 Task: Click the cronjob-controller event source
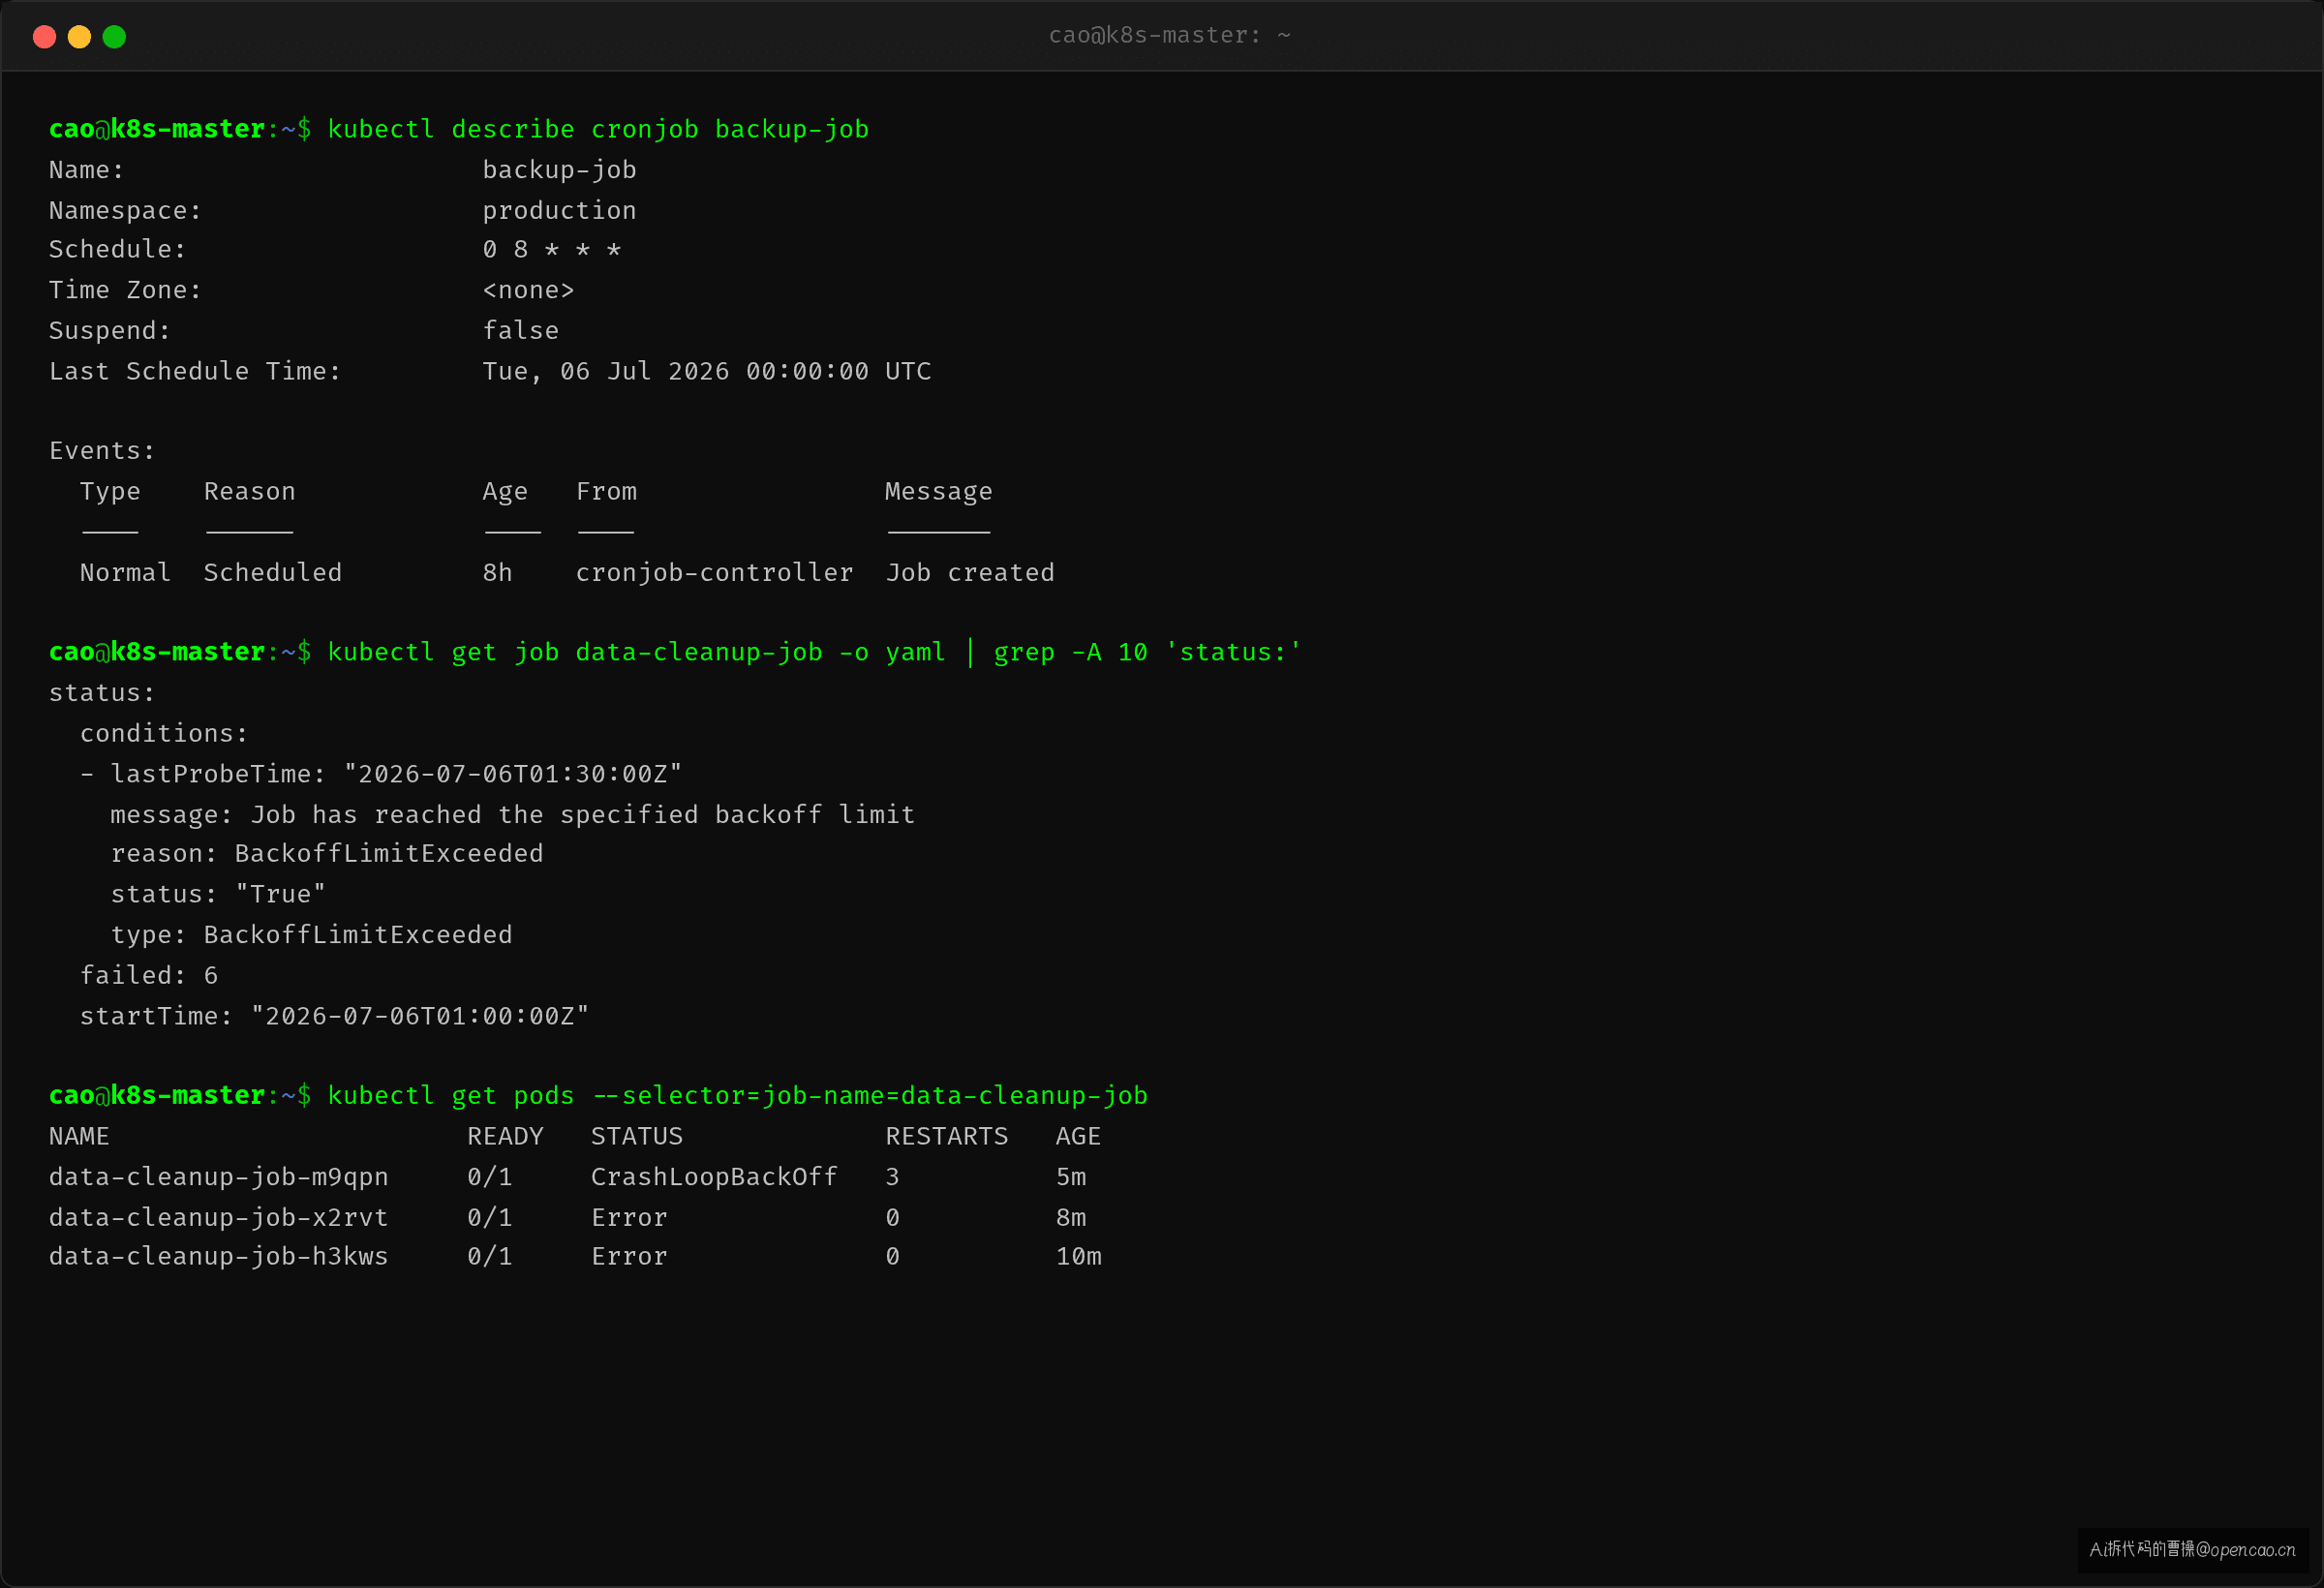pos(714,572)
